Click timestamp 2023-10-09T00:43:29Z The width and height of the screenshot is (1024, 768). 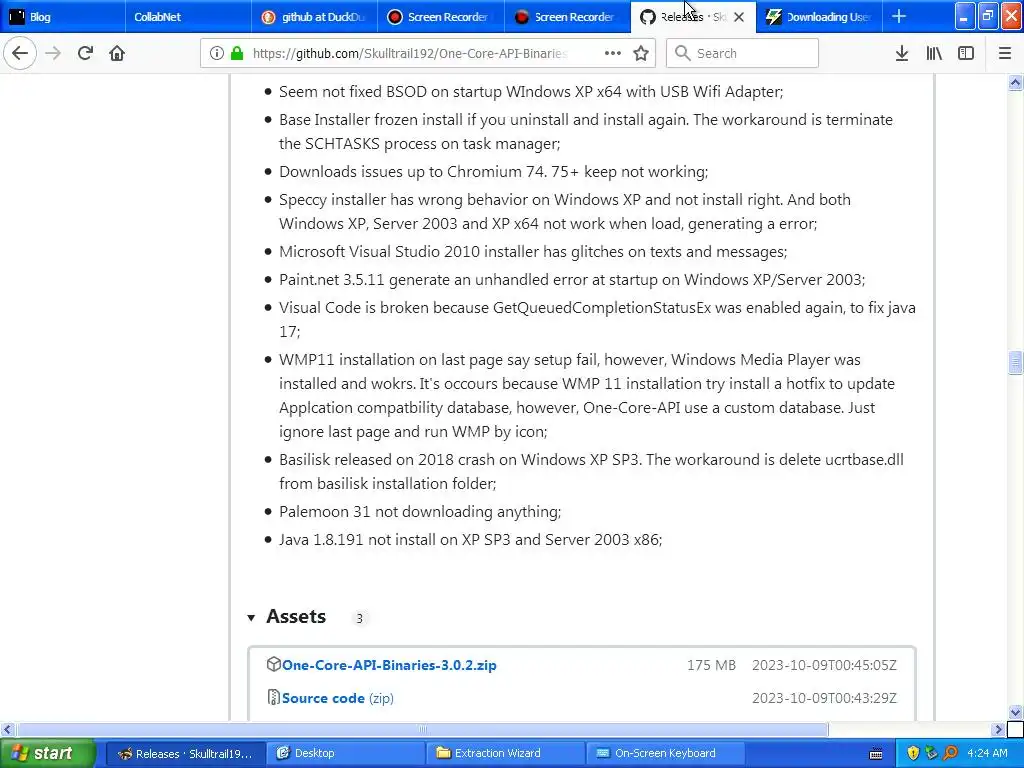(824, 698)
